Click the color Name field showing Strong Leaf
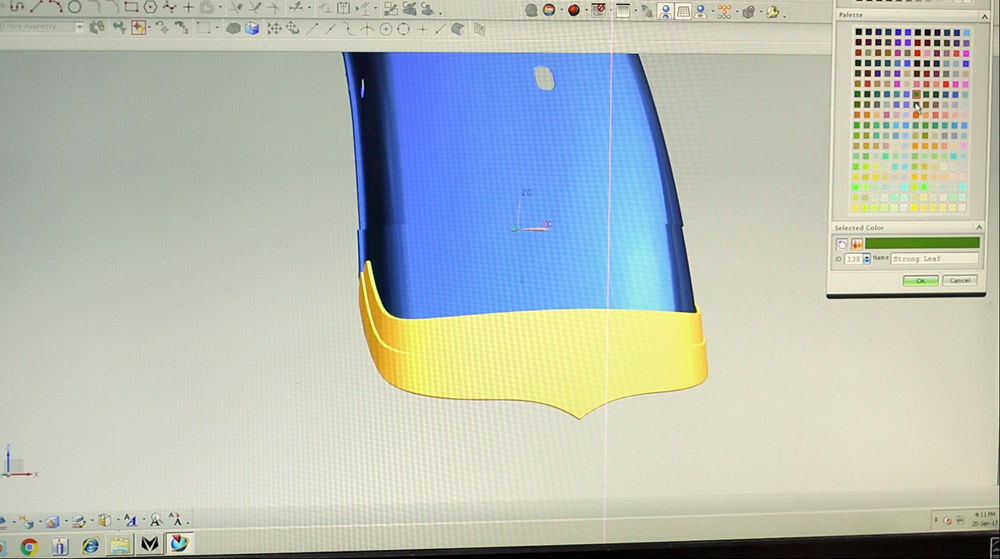 [x=935, y=258]
